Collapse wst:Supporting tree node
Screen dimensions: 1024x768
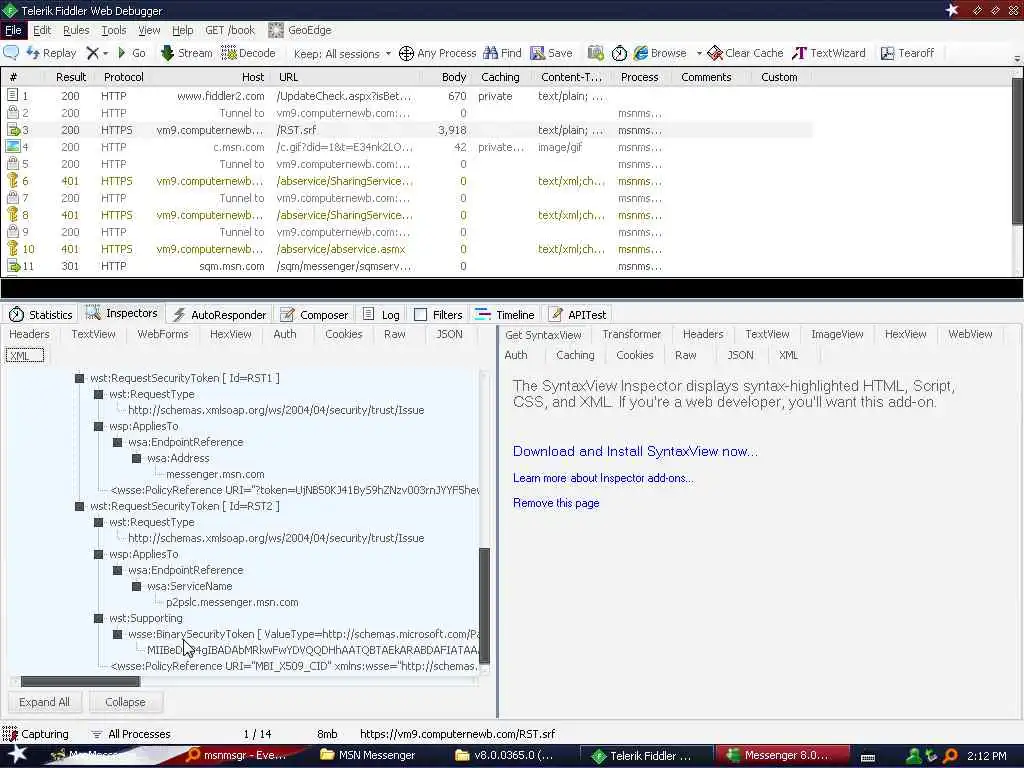click(99, 618)
